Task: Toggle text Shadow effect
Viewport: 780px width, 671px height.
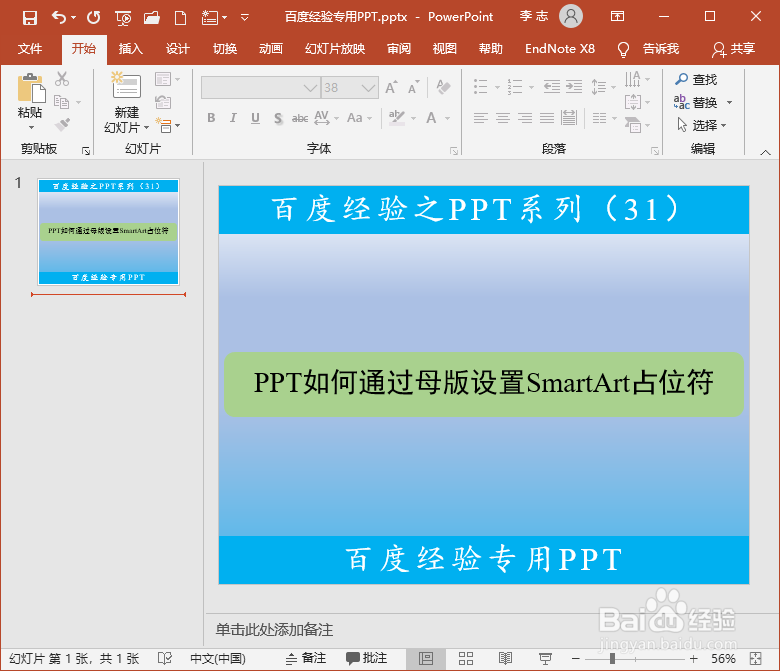Action: pos(278,118)
